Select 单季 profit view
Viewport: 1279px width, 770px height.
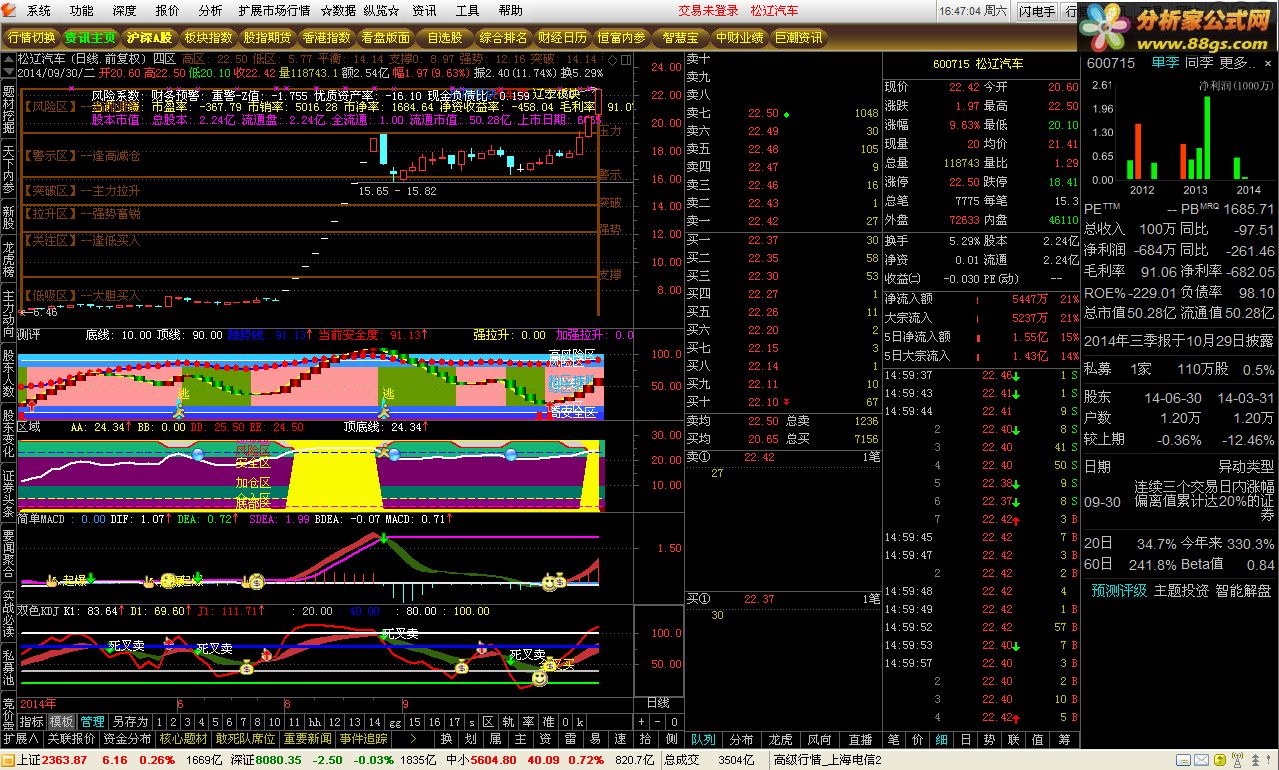coord(1165,63)
